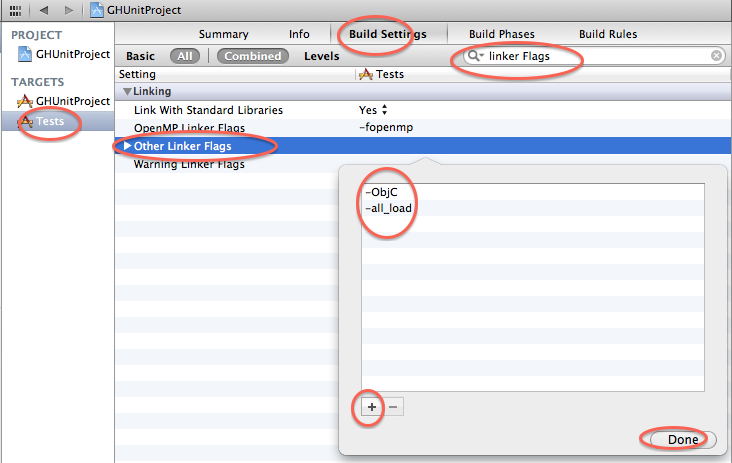
Task: Click the search magnifier icon in filter field
Action: (x=473, y=56)
